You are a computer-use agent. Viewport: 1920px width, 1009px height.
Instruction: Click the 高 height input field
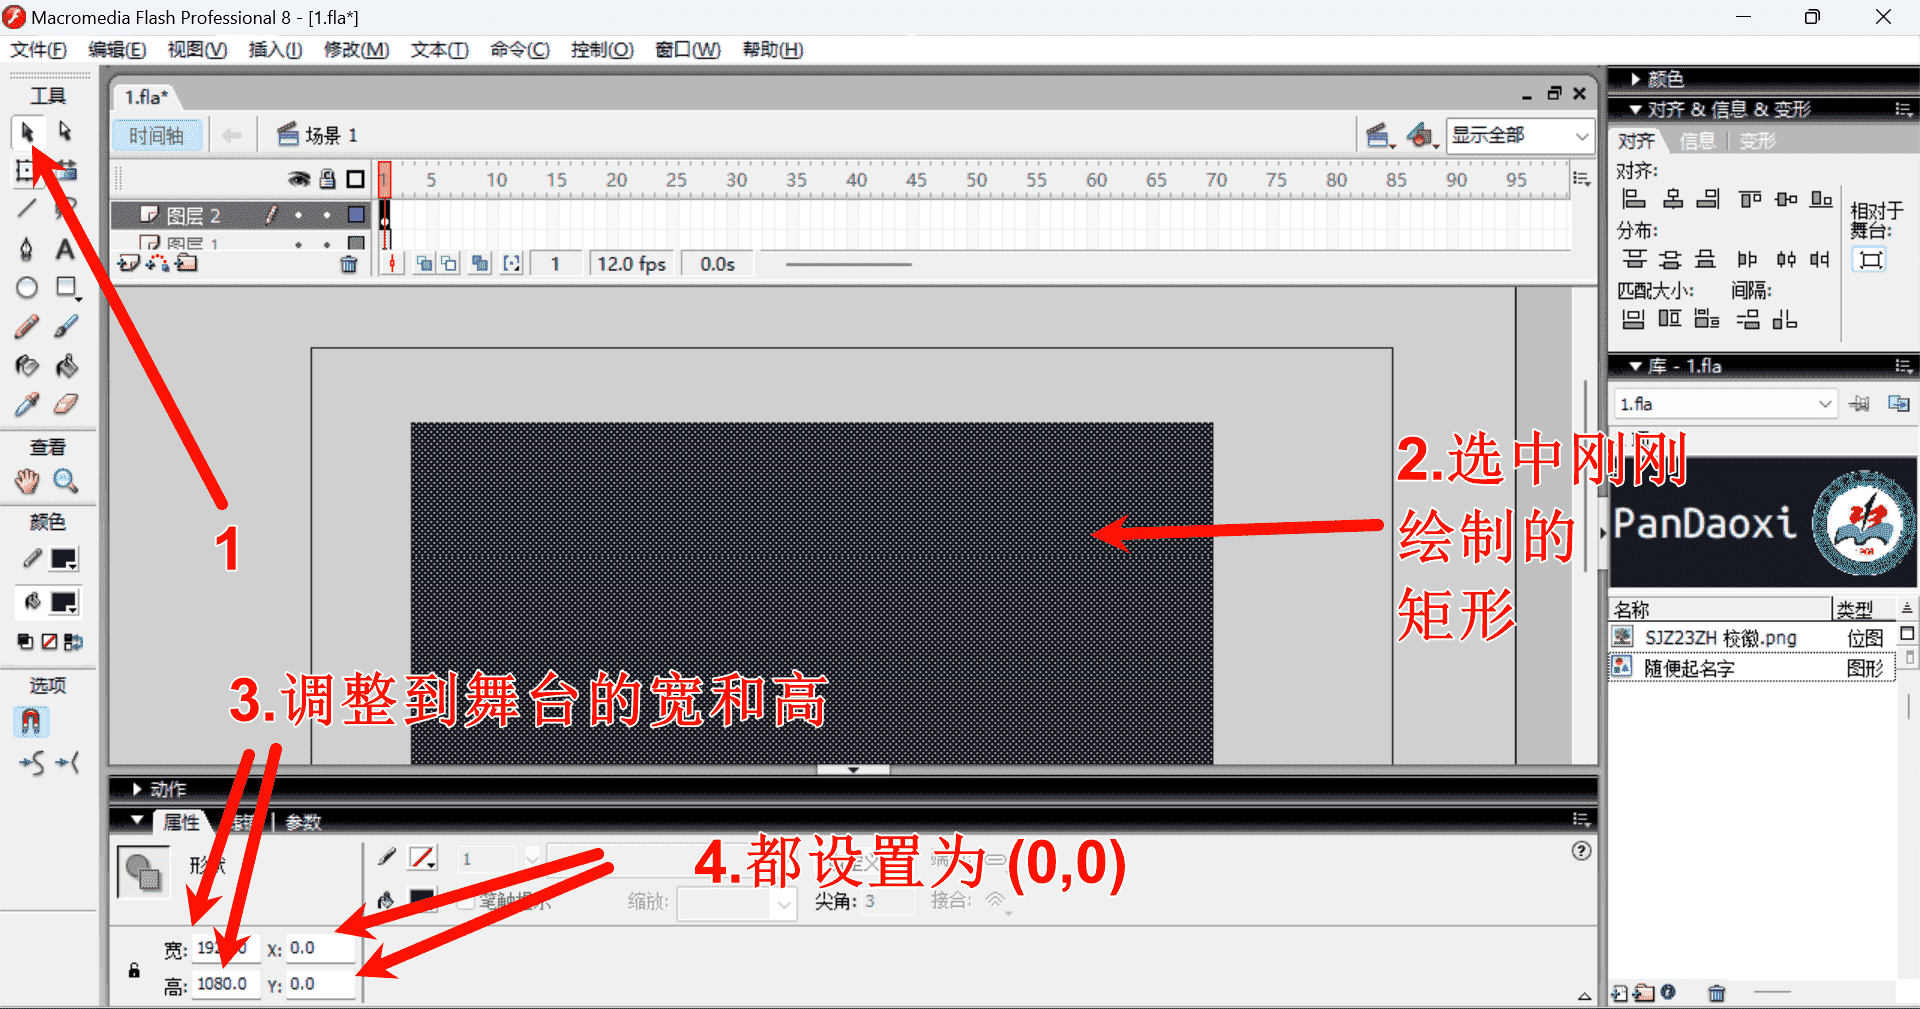[x=224, y=984]
